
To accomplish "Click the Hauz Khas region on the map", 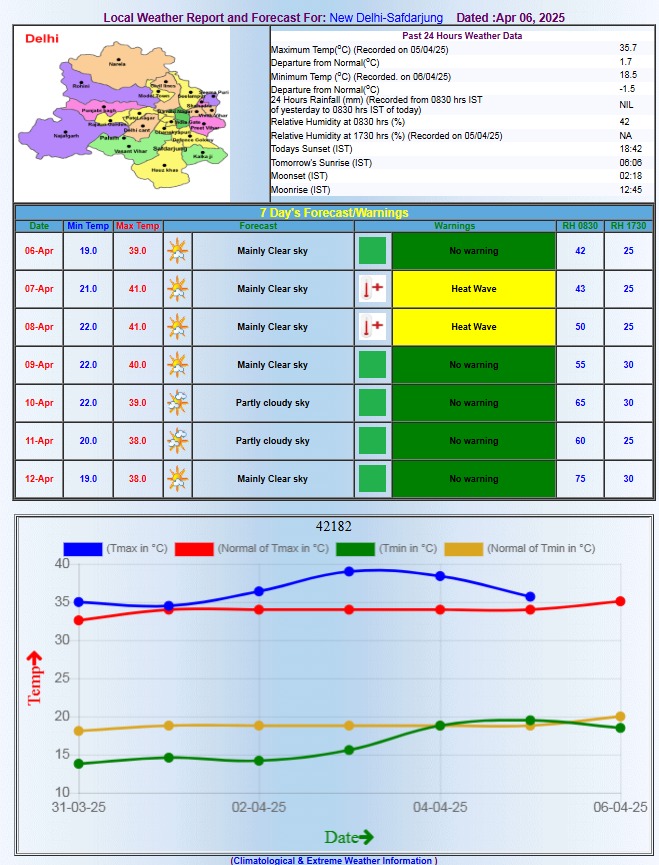I will [164, 170].
